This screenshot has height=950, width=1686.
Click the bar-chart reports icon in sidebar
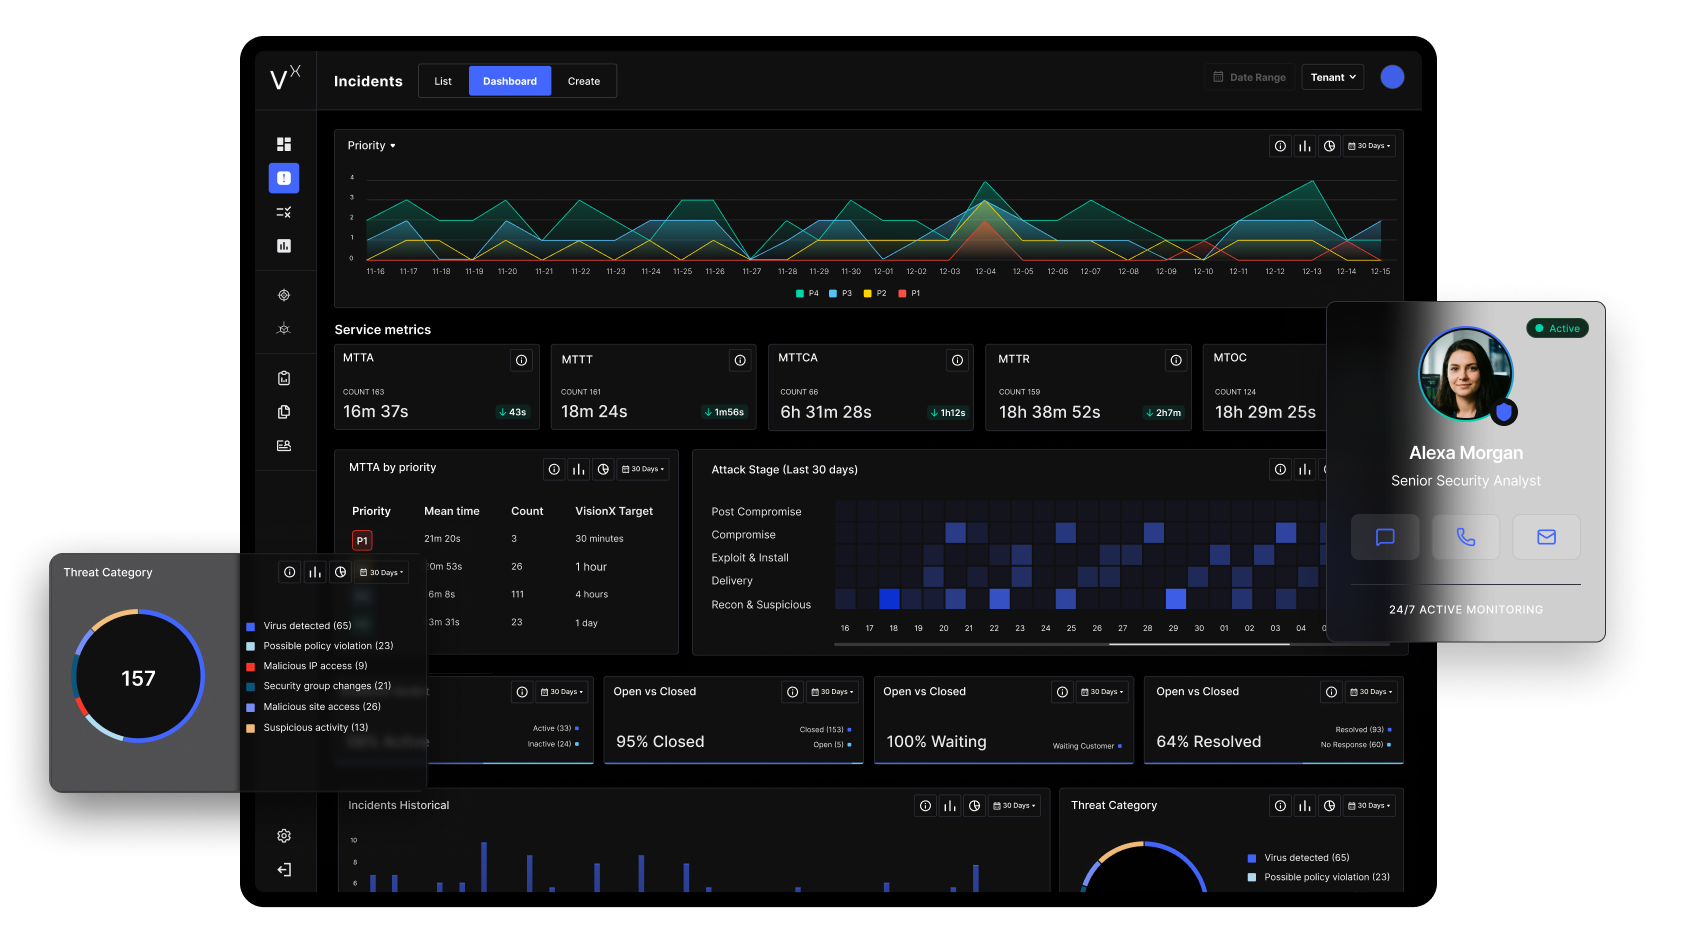pos(284,245)
